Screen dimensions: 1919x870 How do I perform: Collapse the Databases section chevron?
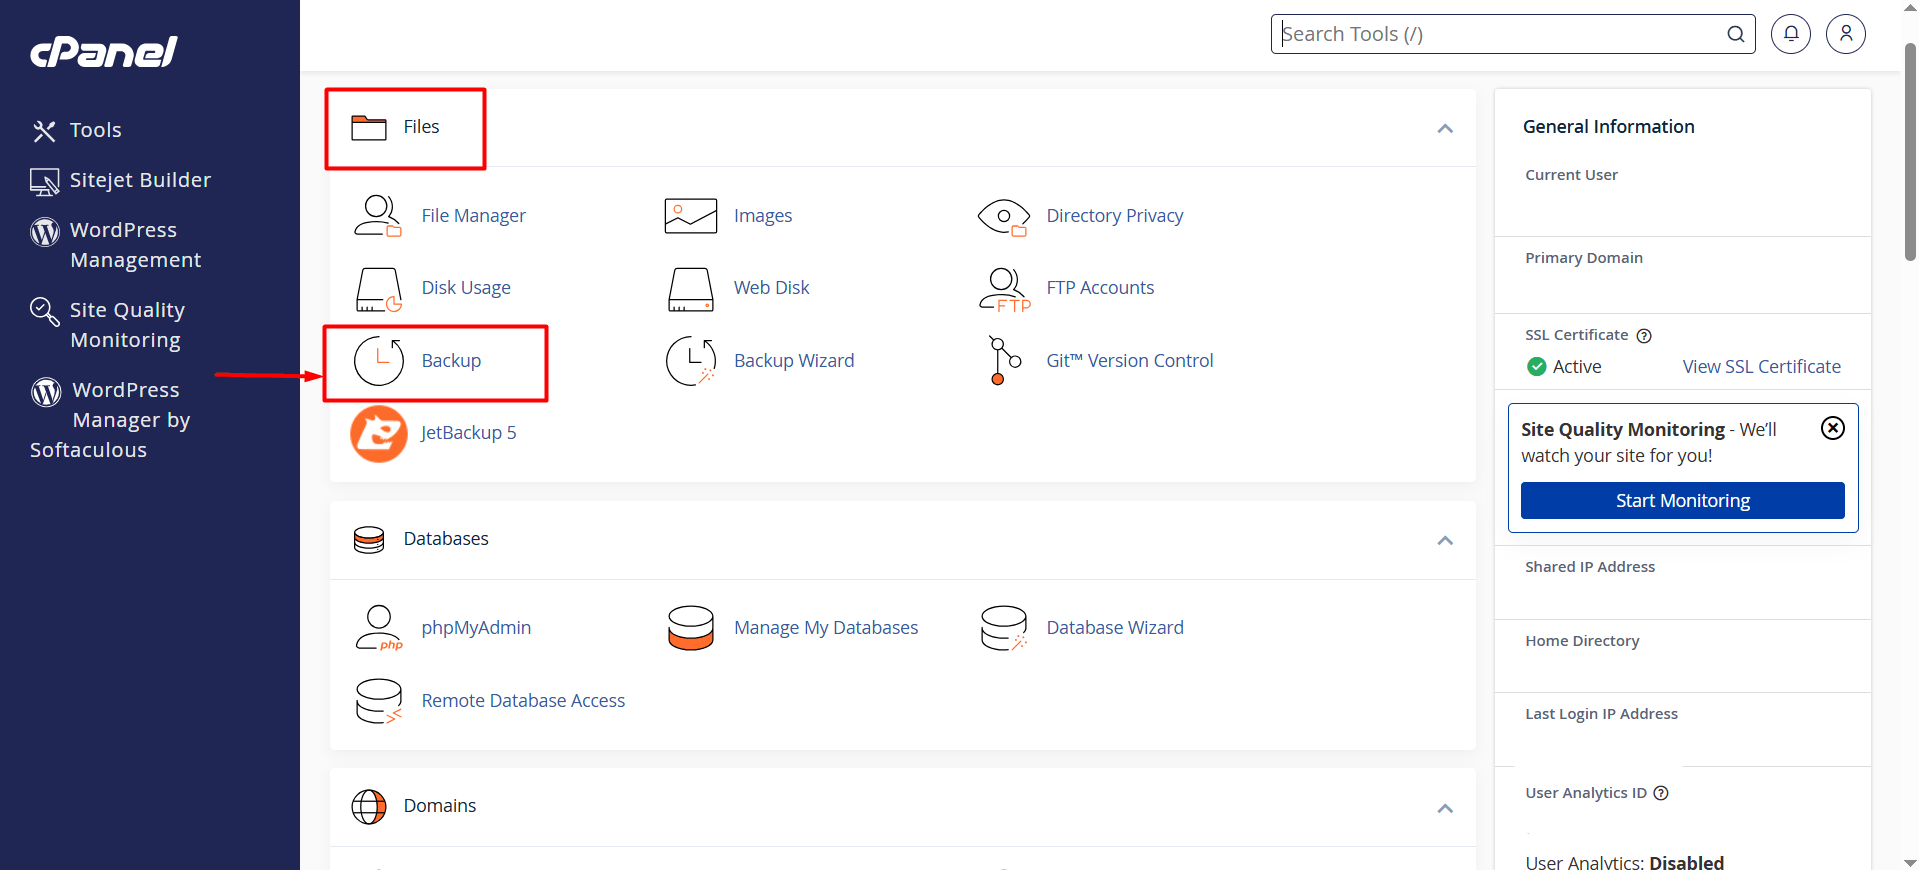click(x=1444, y=540)
